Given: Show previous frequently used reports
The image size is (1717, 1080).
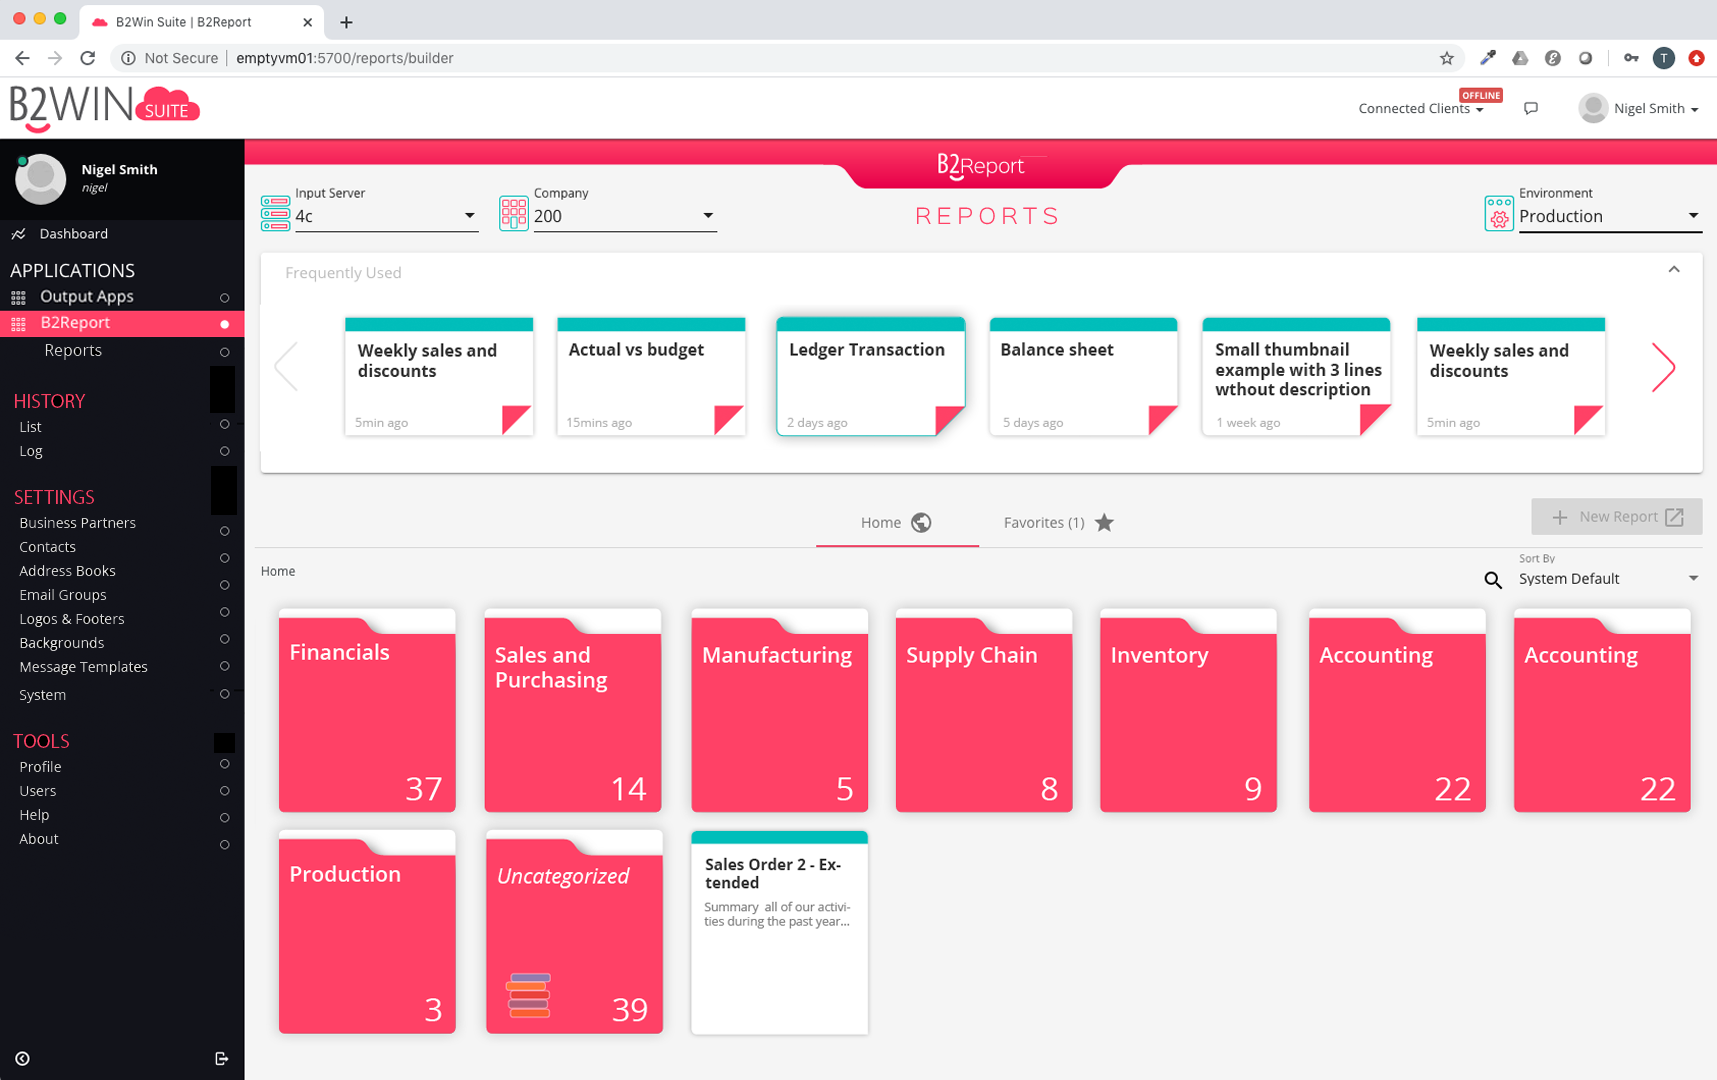Looking at the screenshot, I should tap(286, 366).
